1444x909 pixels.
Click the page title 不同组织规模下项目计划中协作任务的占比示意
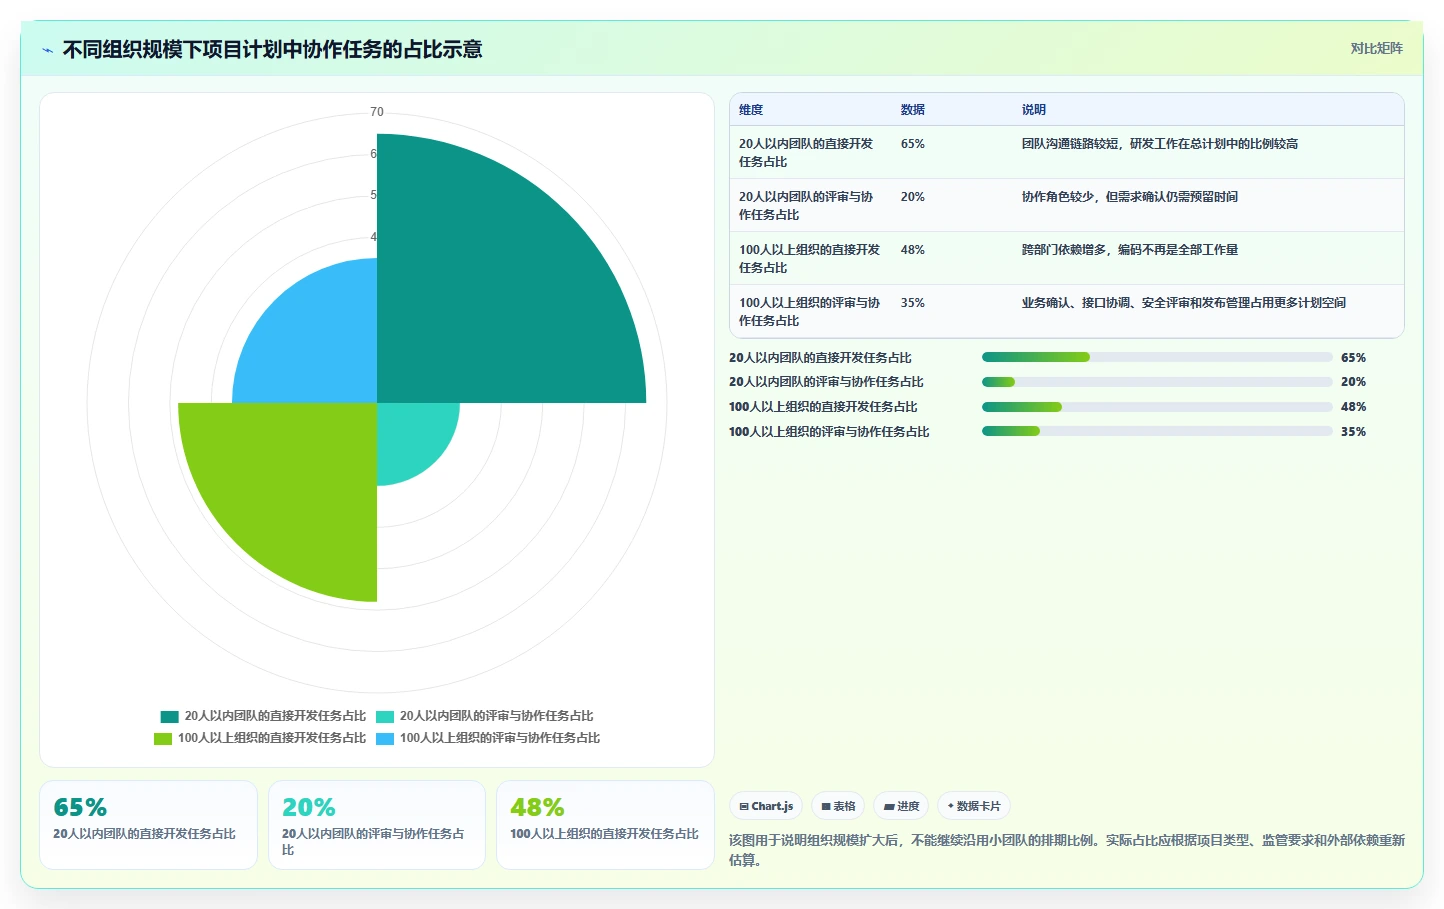click(x=272, y=49)
